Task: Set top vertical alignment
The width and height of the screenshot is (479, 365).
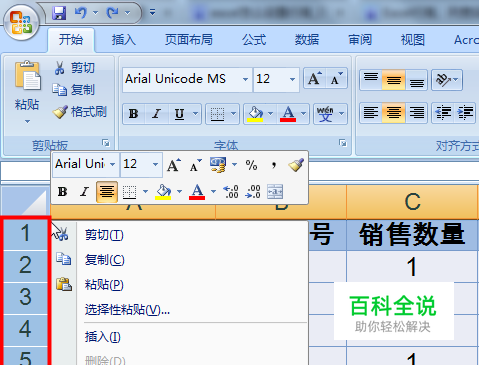Action: point(371,80)
